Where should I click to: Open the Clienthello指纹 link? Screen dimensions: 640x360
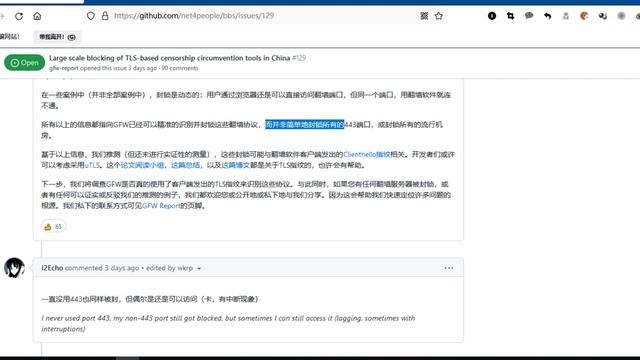point(367,154)
